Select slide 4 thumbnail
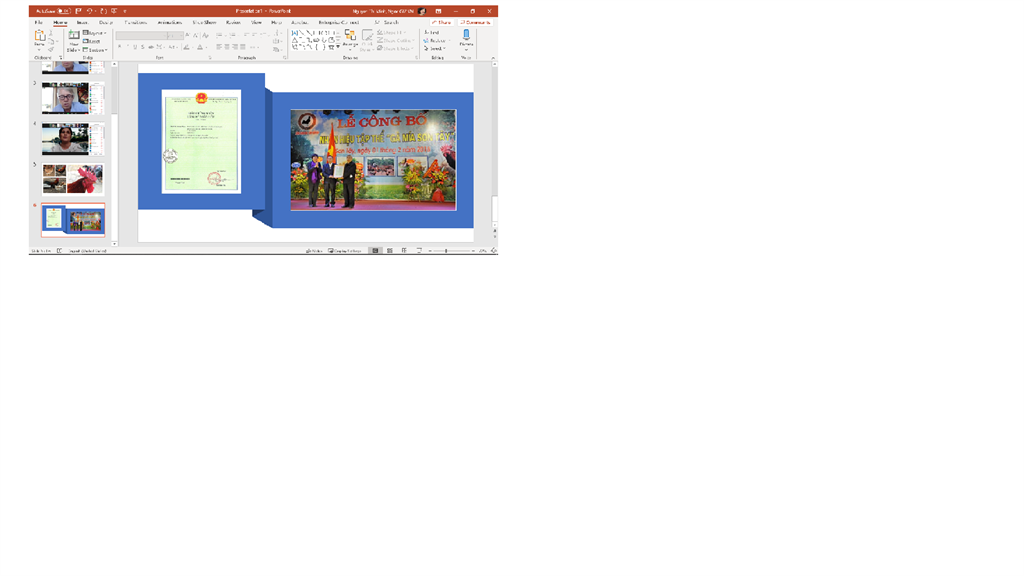This screenshot has width=1024, height=576. pyautogui.click(x=73, y=138)
